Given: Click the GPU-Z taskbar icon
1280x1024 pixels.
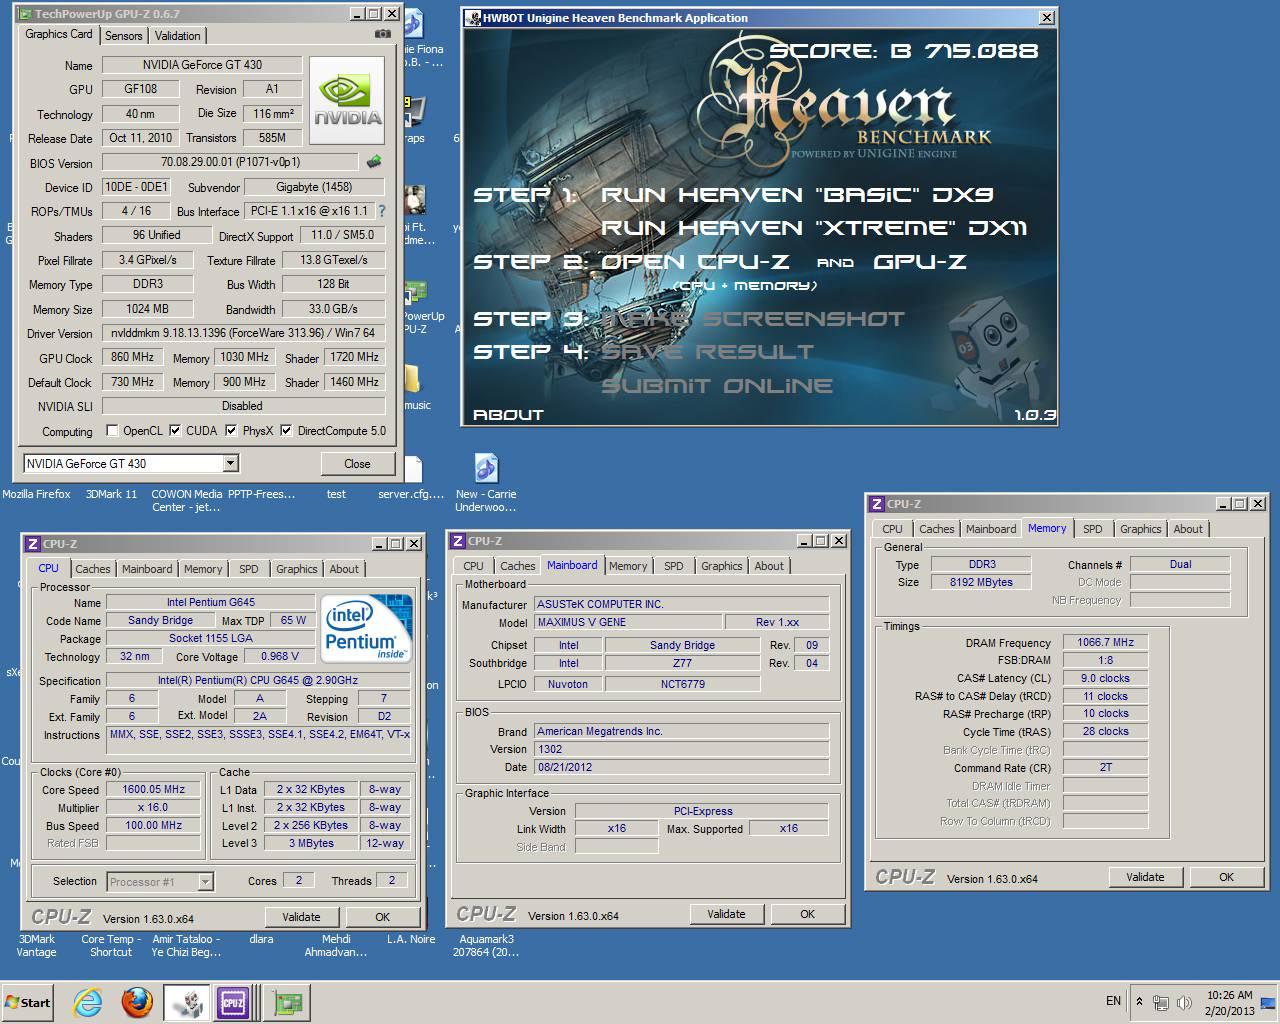Looking at the screenshot, I should tap(289, 1002).
